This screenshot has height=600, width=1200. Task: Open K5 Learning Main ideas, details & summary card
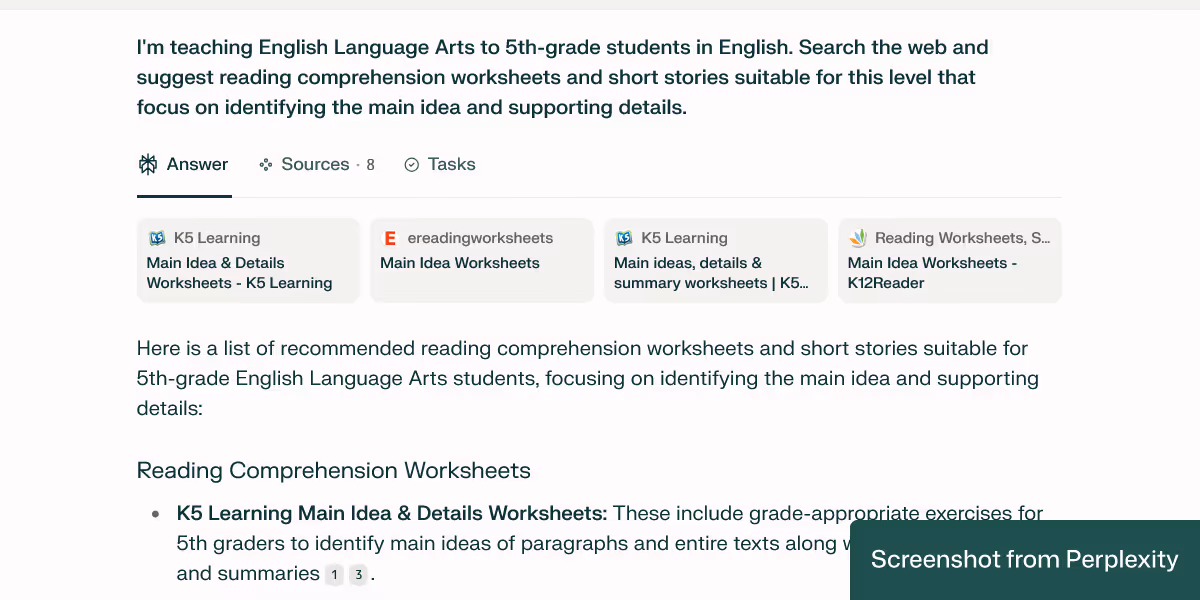click(x=716, y=260)
